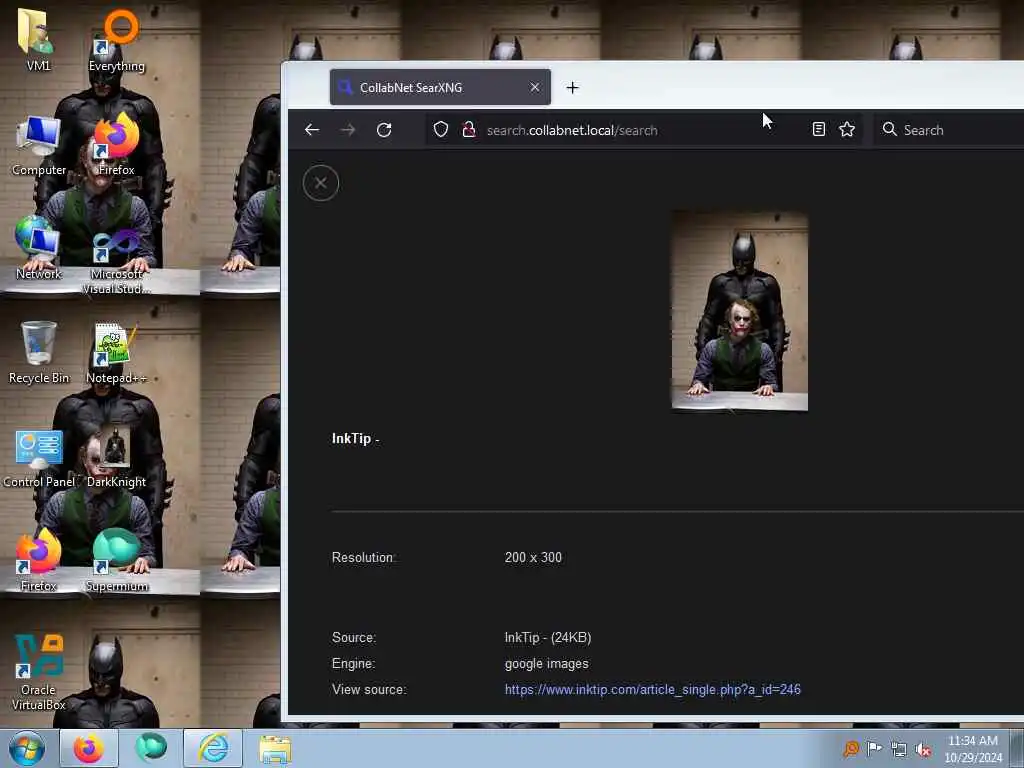The height and width of the screenshot is (768, 1024).
Task: Open Internet Explorer from the taskbar
Action: click(x=213, y=748)
